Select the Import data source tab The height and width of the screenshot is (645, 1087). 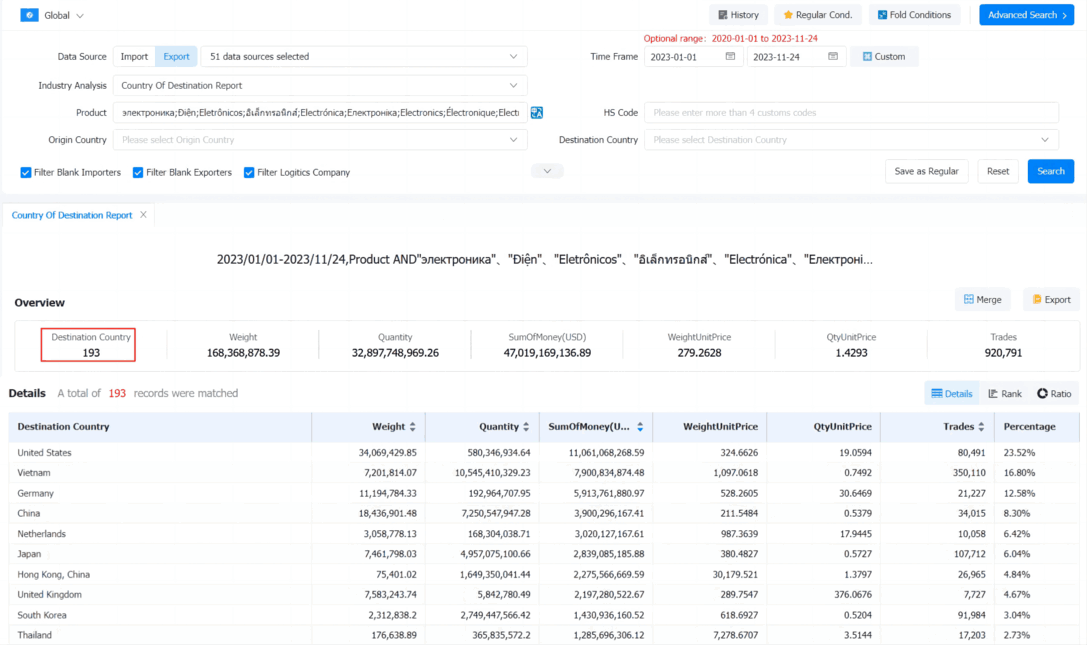134,56
